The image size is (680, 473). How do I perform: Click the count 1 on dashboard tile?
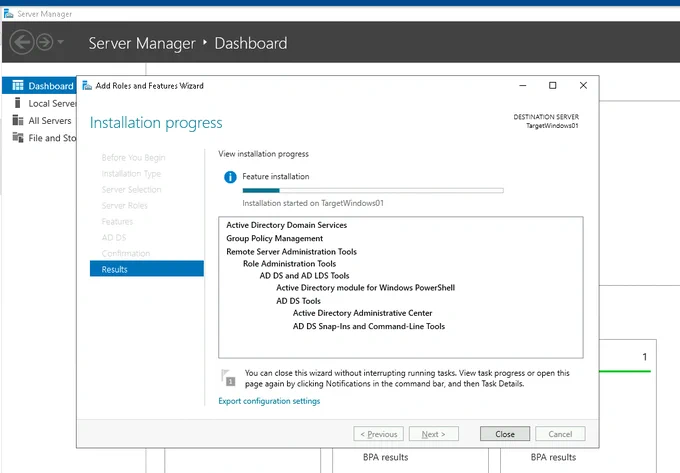click(644, 356)
